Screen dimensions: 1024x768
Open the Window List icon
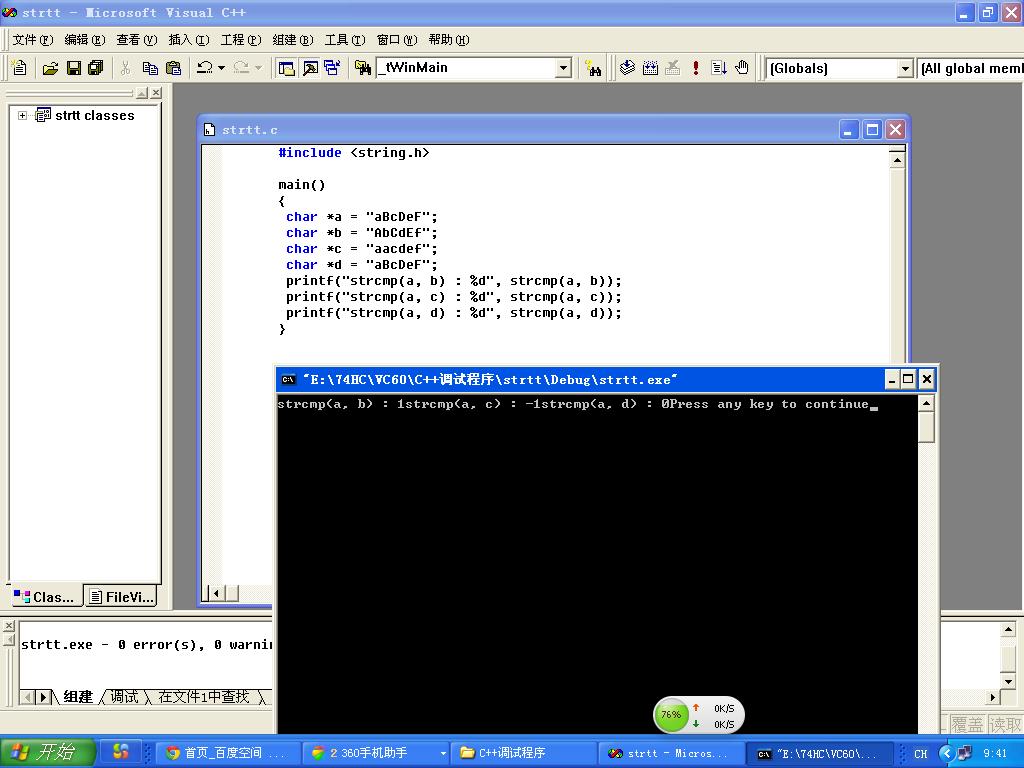(x=332, y=67)
